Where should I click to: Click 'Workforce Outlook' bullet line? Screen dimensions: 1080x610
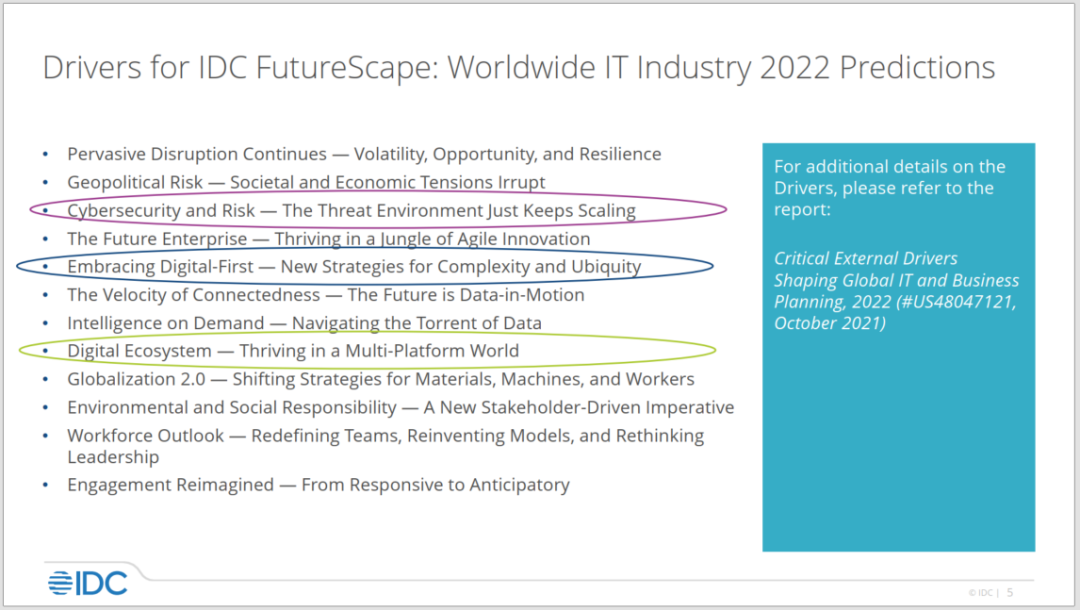(385, 446)
